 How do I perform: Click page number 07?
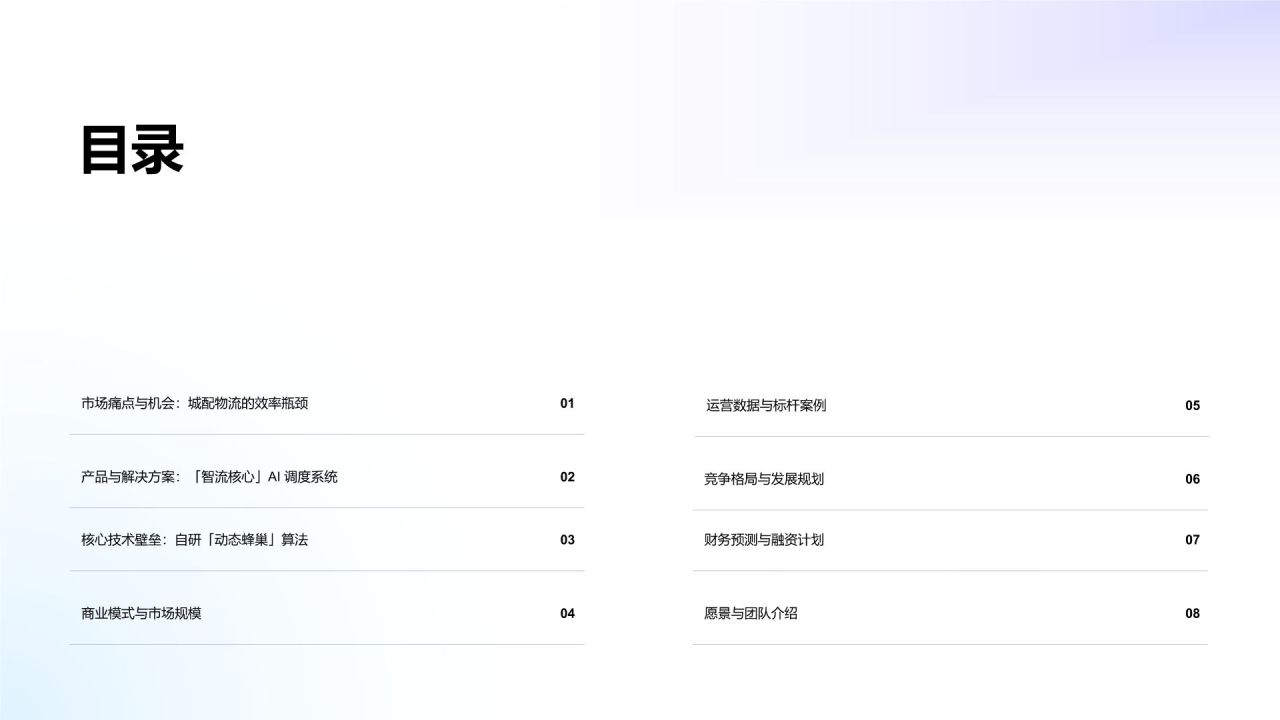click(x=1192, y=540)
